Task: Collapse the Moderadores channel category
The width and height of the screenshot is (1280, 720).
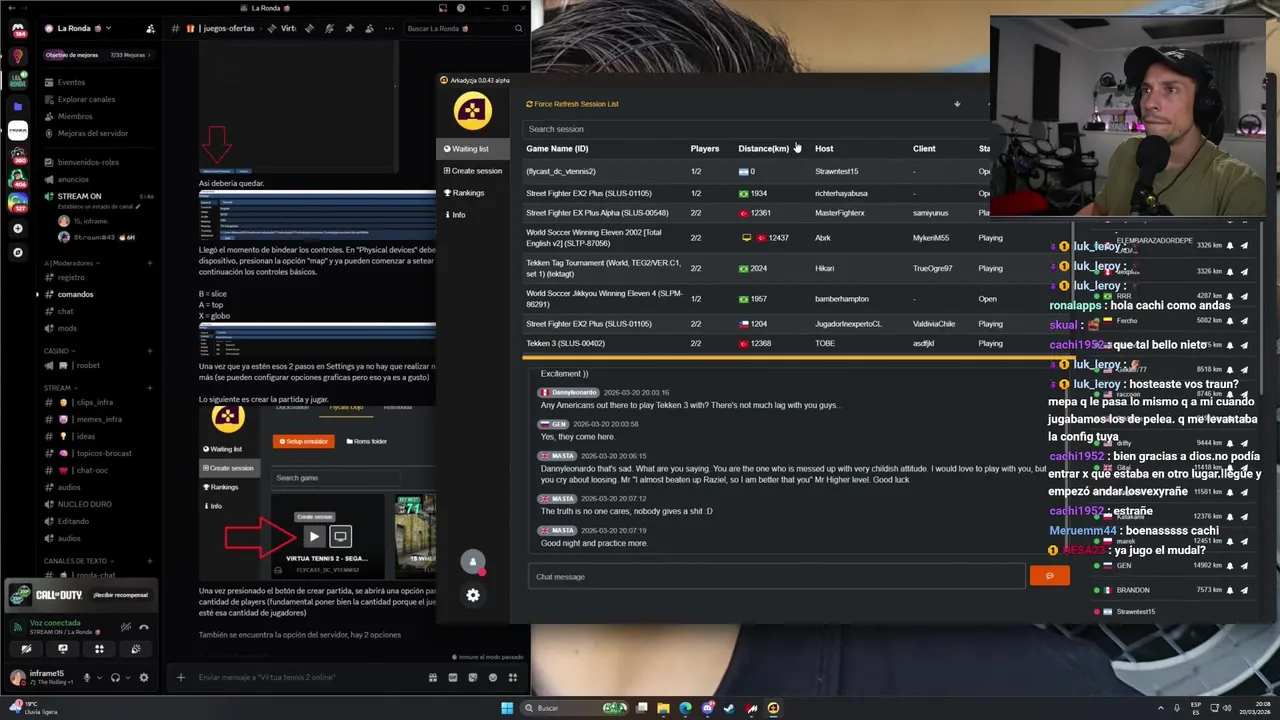Action: point(69,263)
